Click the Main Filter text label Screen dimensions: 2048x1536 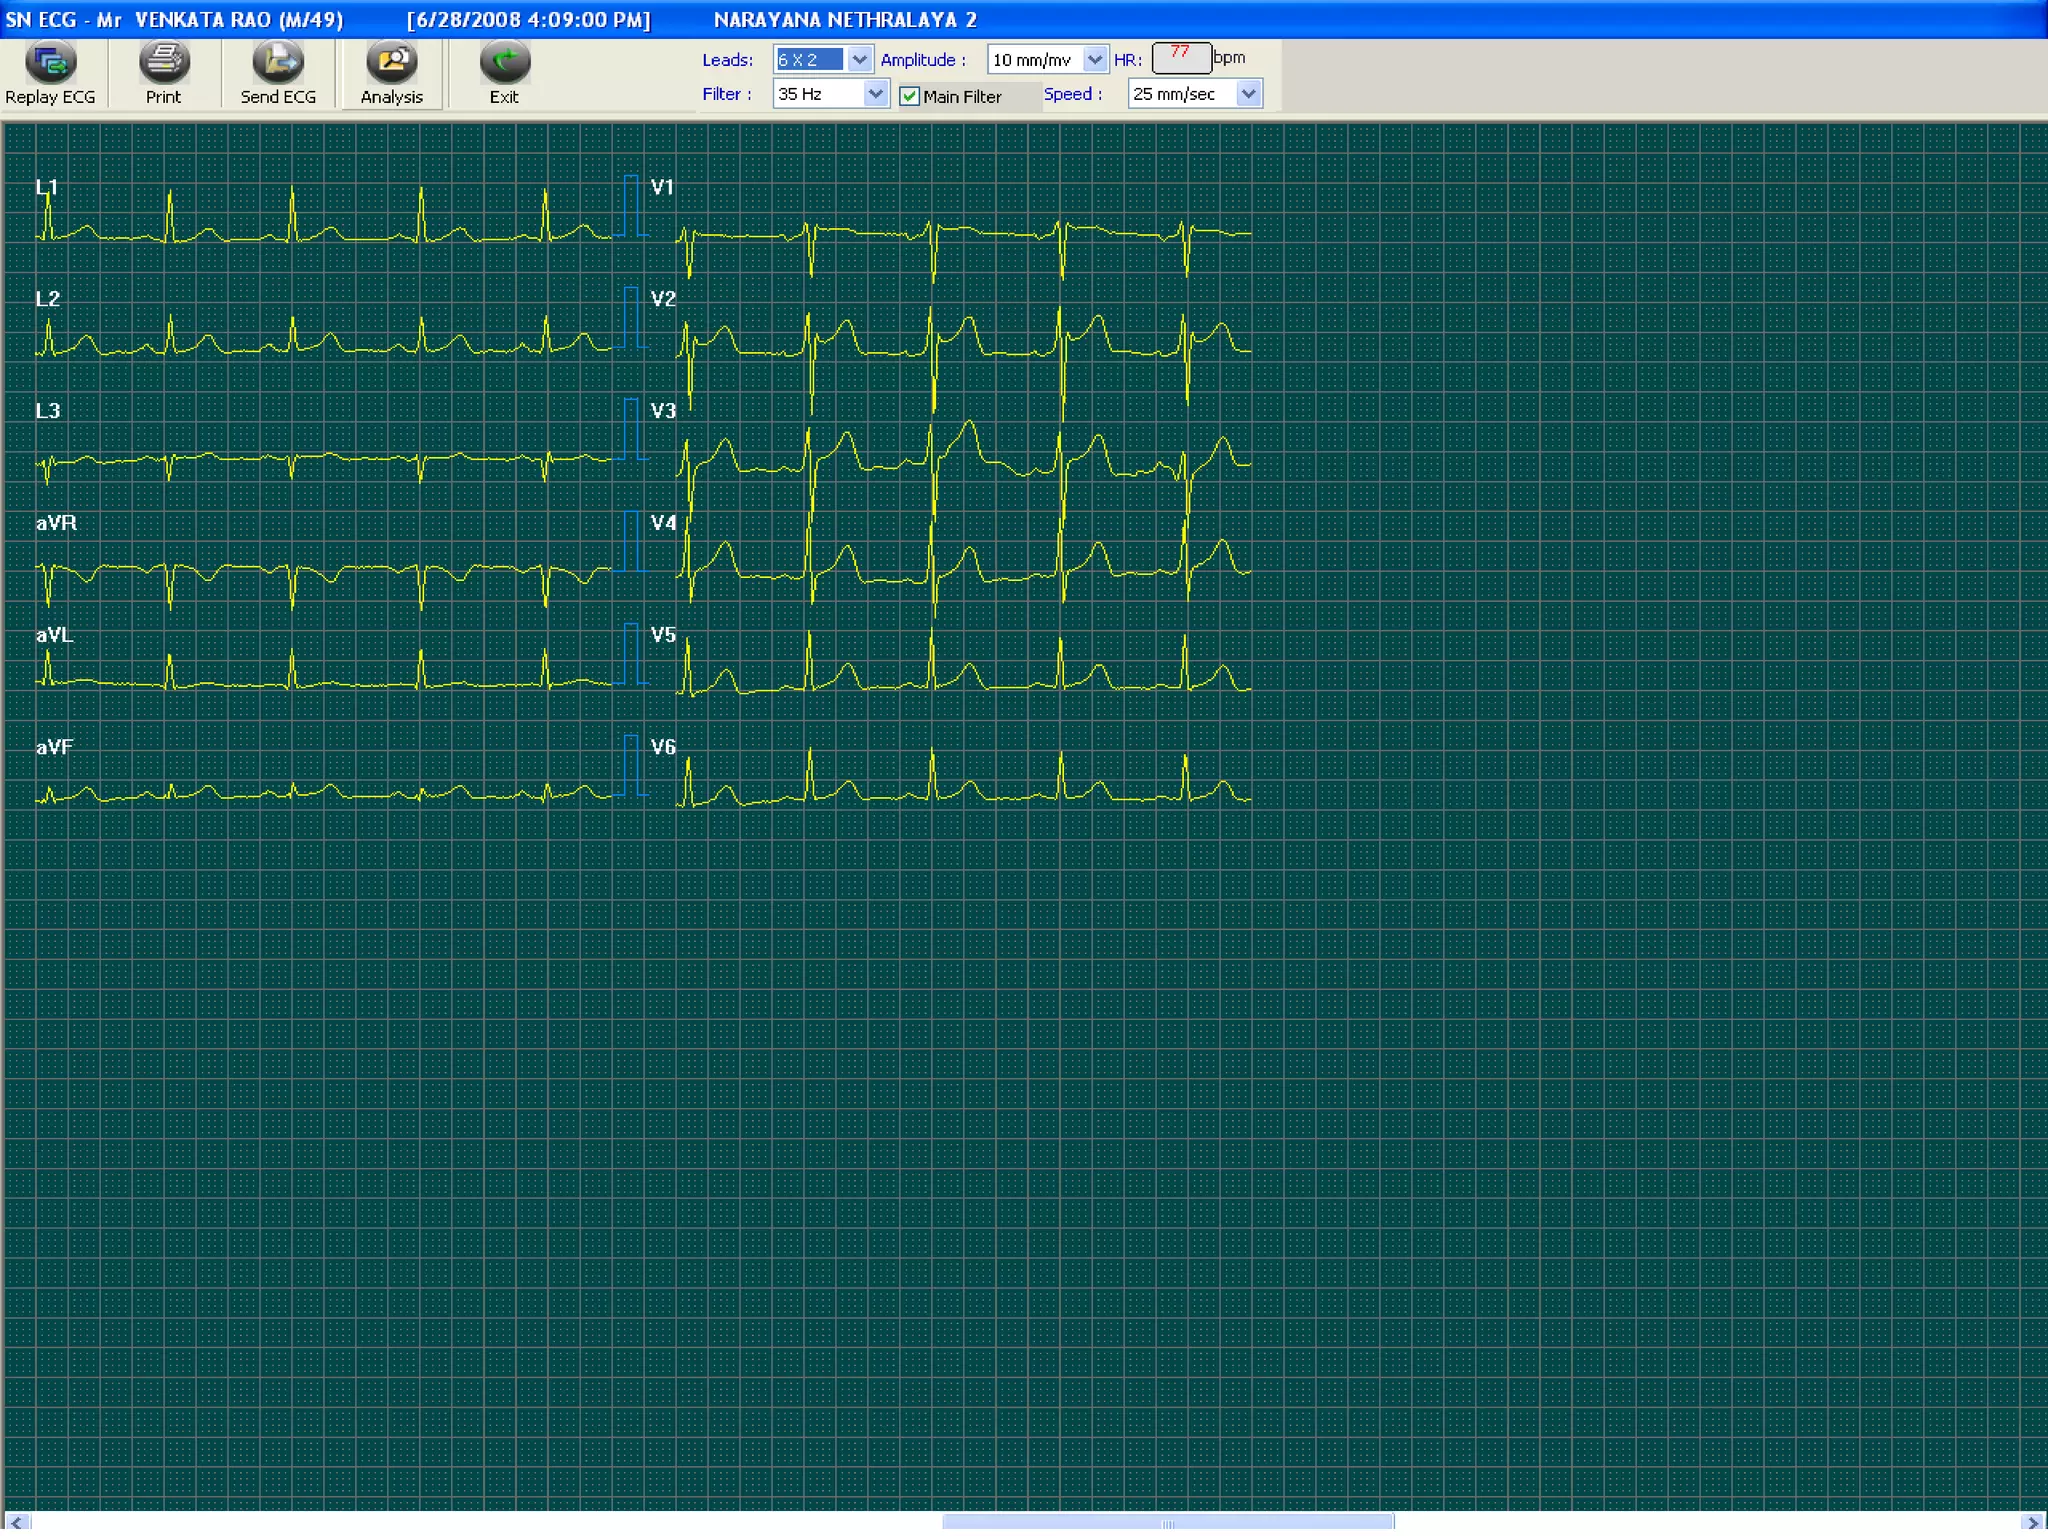coord(962,97)
